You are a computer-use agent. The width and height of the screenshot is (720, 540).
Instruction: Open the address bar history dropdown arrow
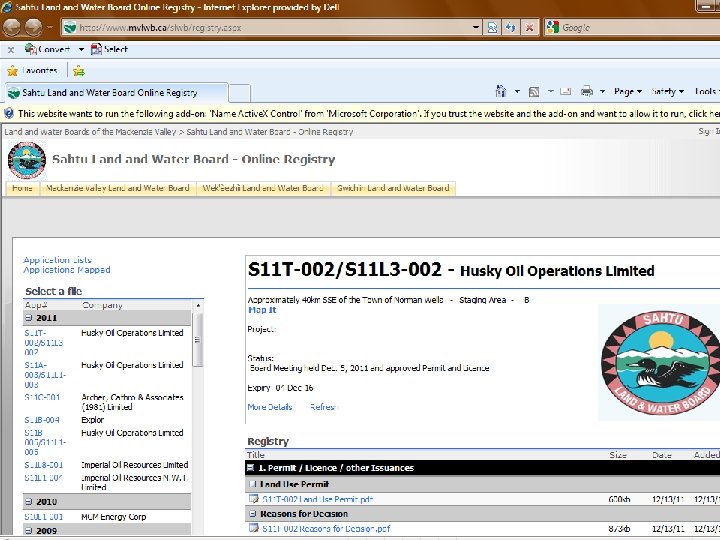point(476,28)
